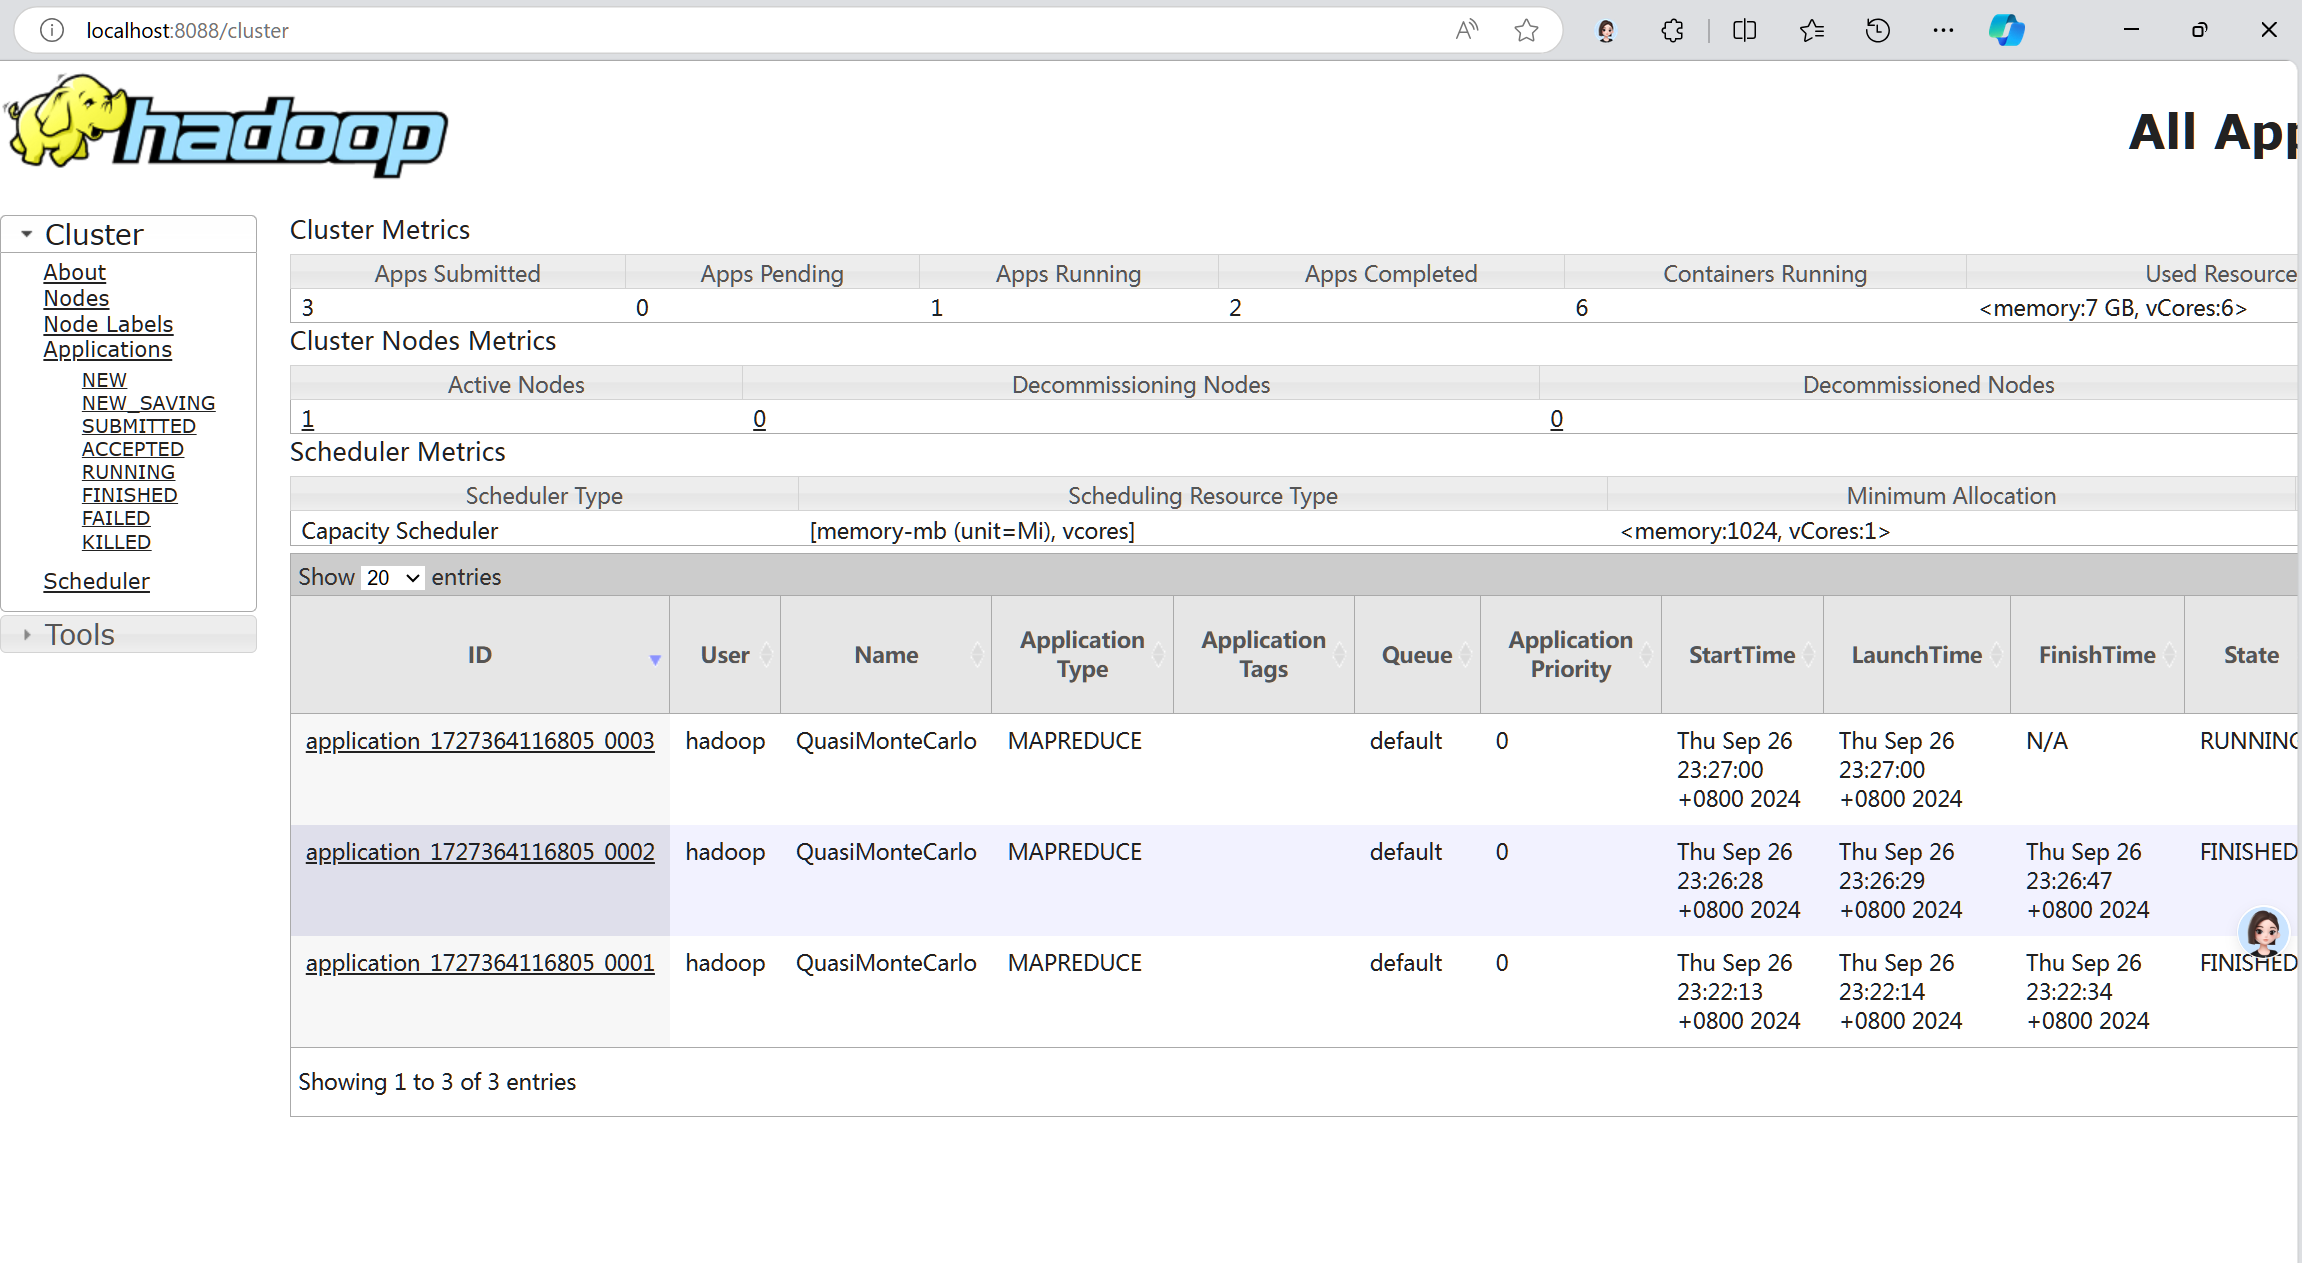Image resolution: width=2302 pixels, height=1263 pixels.
Task: Open the Read aloud icon
Action: (1466, 31)
